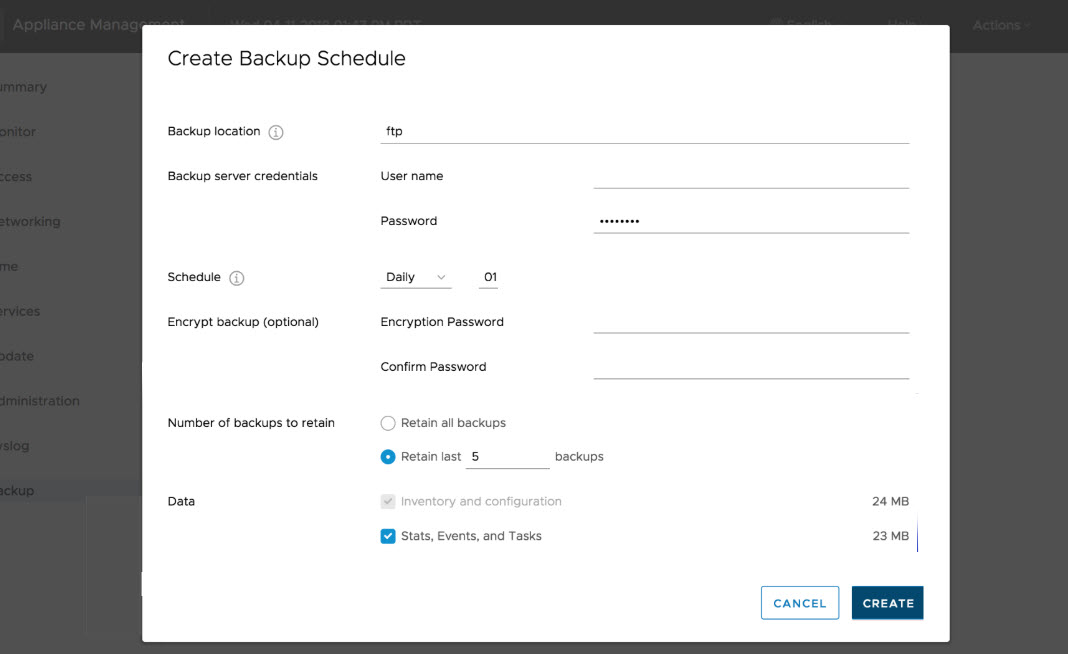
Task: Click the backup server Password field
Action: point(750,221)
